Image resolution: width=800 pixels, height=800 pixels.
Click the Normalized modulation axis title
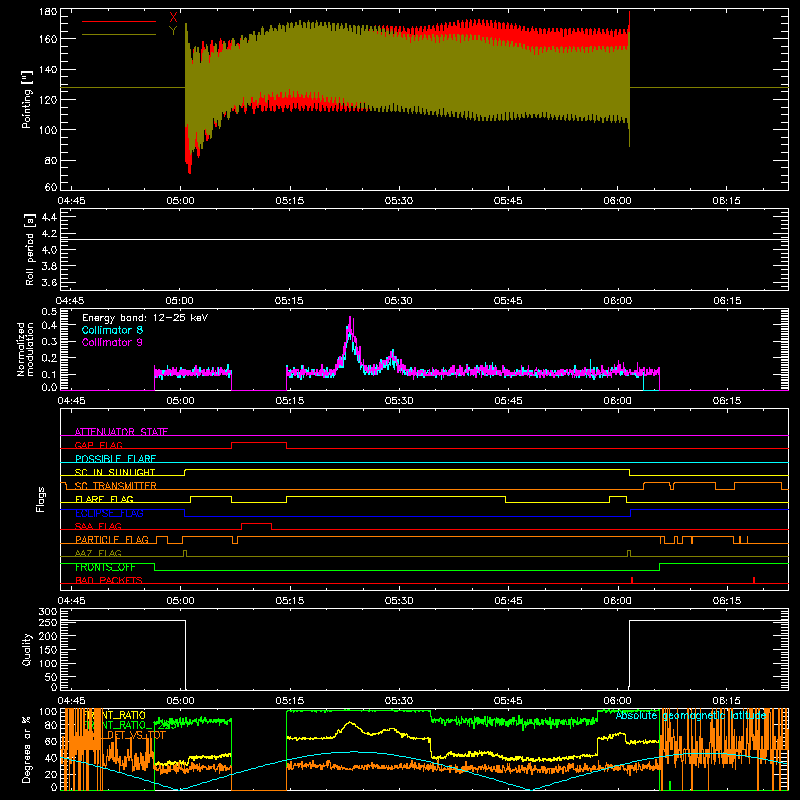[x=26, y=349]
